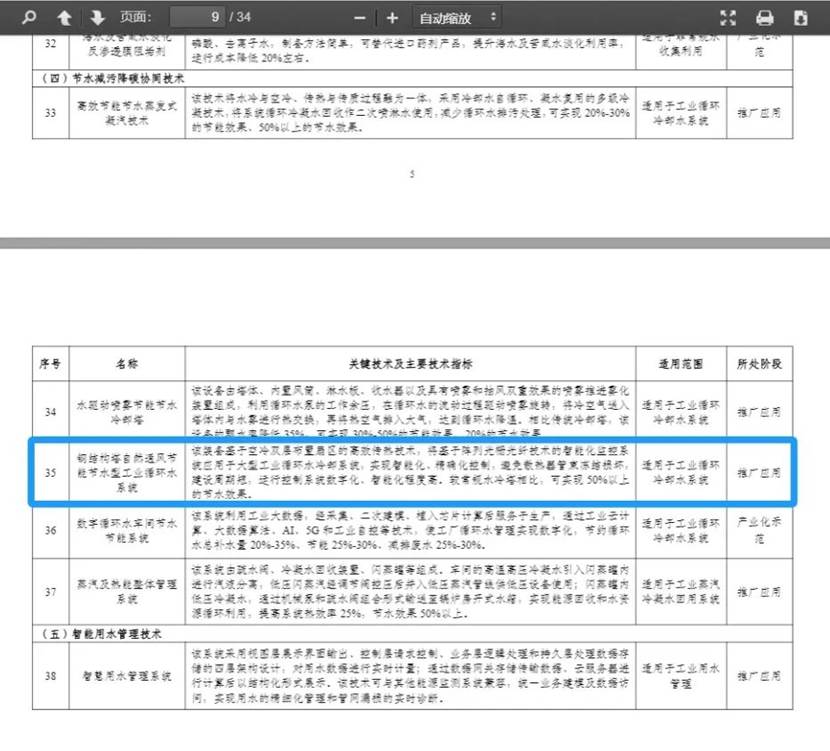Click the row number '38' cell
The width and height of the screenshot is (830, 751).
tap(50, 676)
